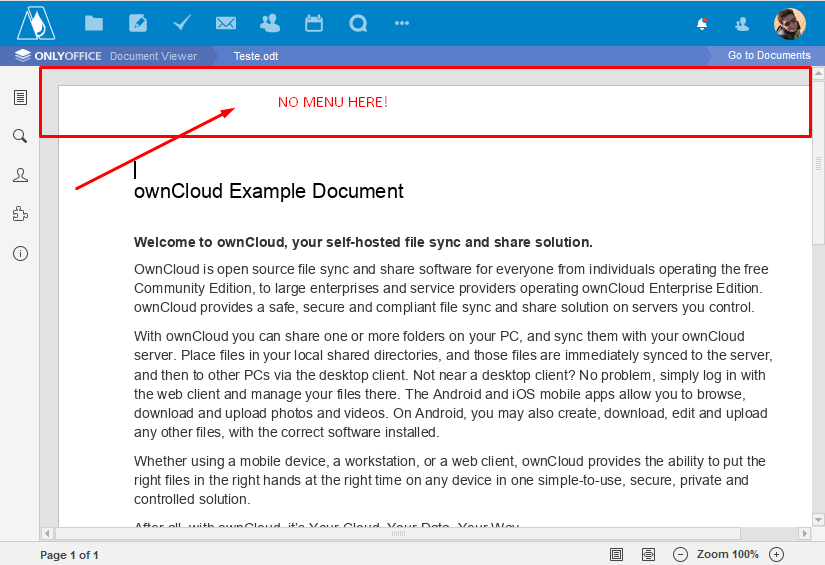Open the Plugins puzzle icon
This screenshot has height=565, width=825.
tap(20, 214)
